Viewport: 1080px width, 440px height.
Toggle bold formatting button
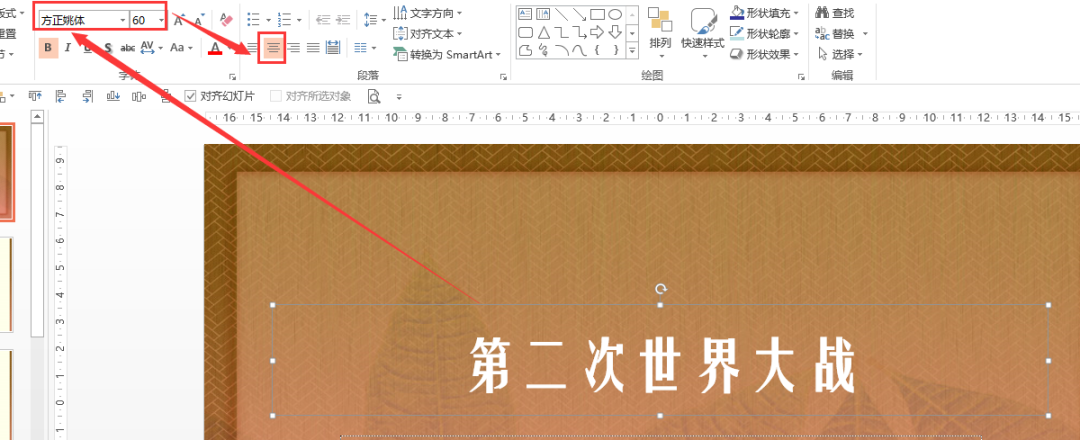tap(48, 48)
